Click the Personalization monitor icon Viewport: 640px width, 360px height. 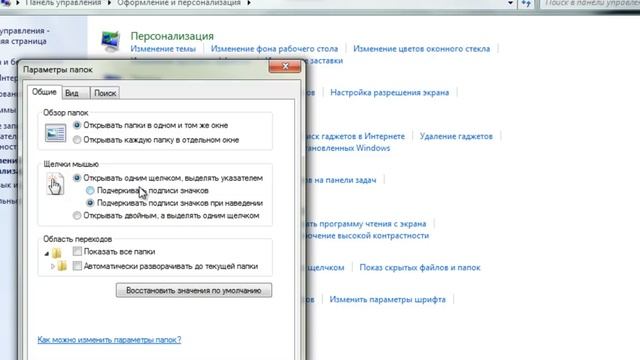click(110, 41)
